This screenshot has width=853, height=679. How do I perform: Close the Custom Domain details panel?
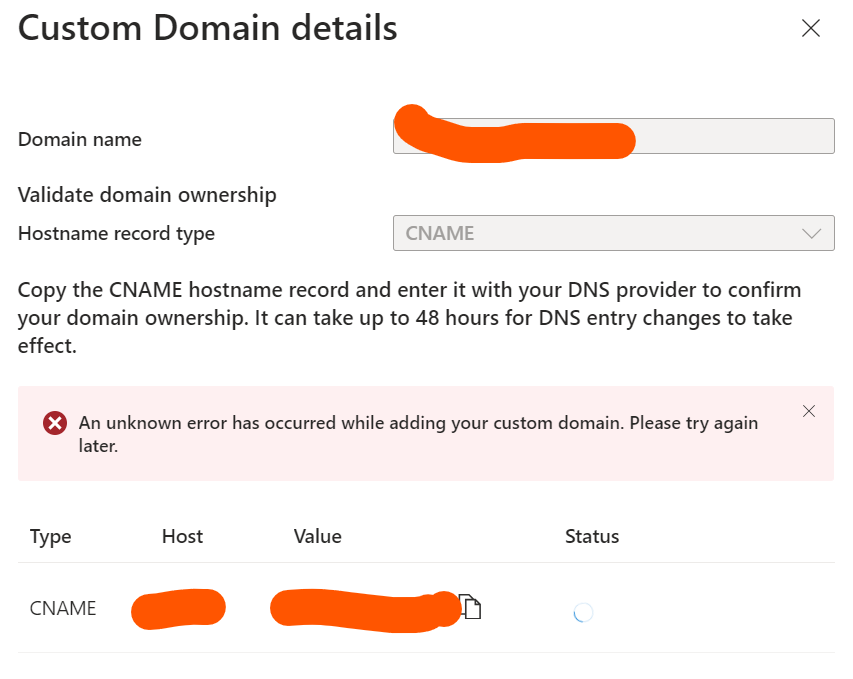[810, 29]
